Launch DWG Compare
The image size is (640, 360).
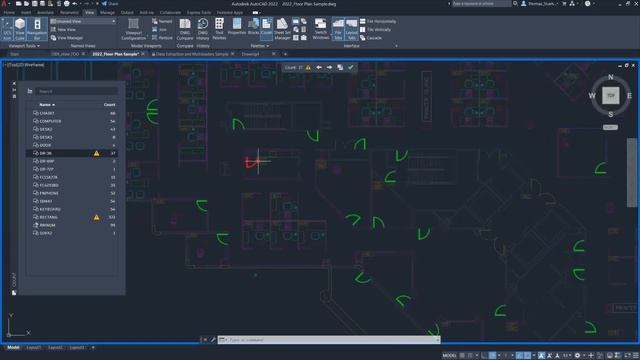(x=185, y=29)
